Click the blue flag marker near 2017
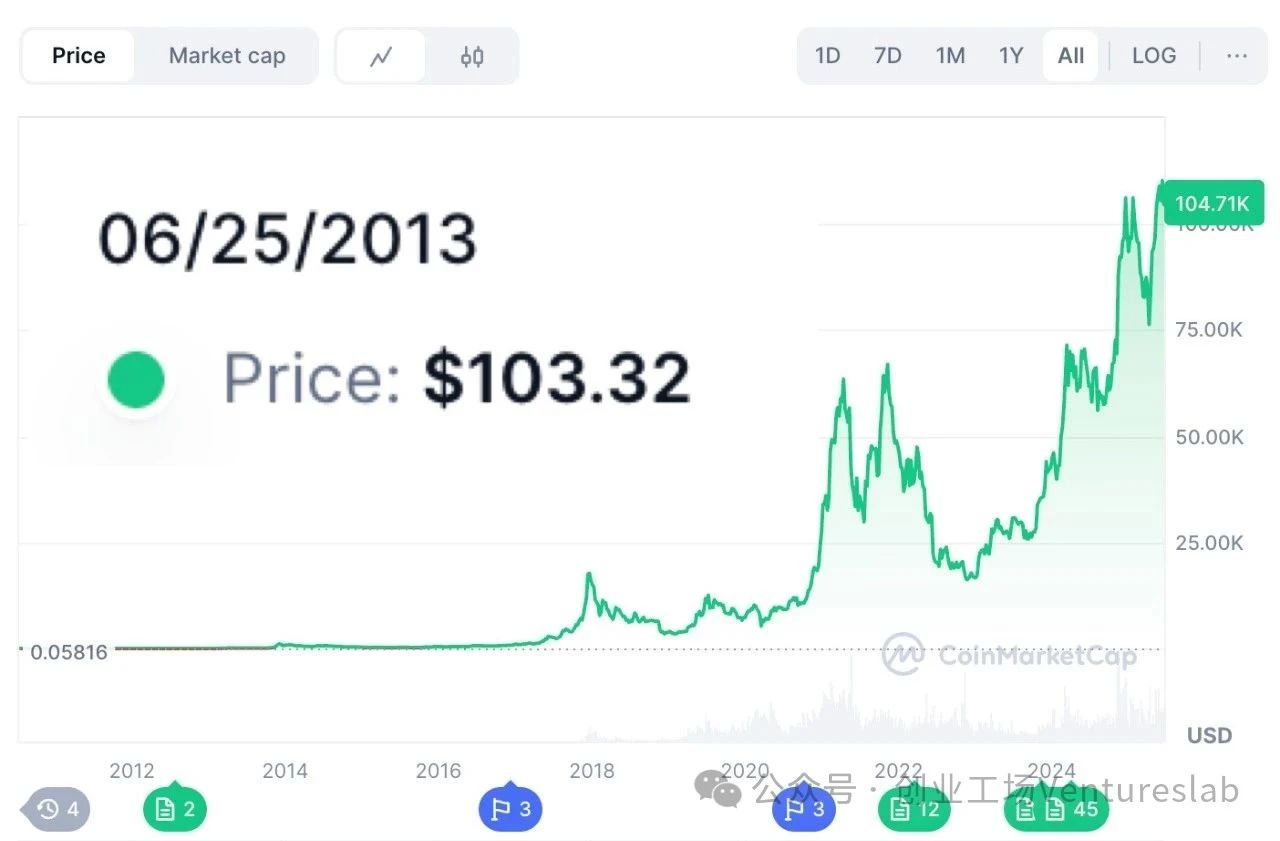The height and width of the screenshot is (841, 1280). coord(511,808)
